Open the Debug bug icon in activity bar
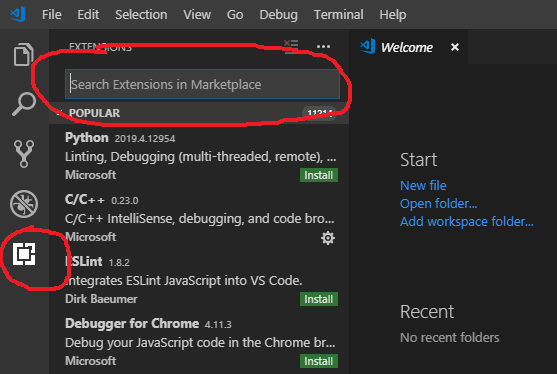The image size is (557, 374). click(24, 204)
